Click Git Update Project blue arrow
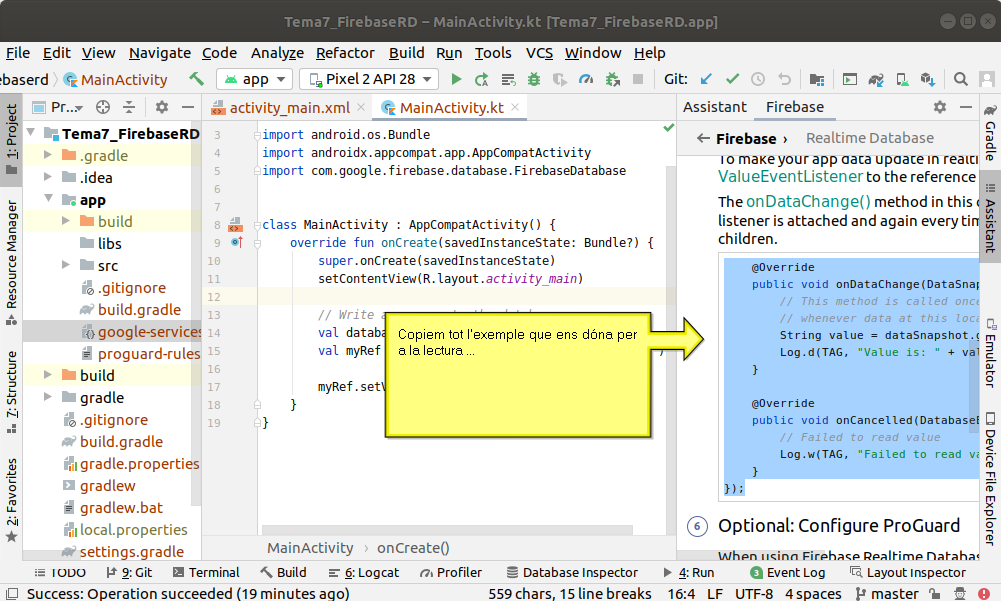This screenshot has width=1001, height=601. 705,79
